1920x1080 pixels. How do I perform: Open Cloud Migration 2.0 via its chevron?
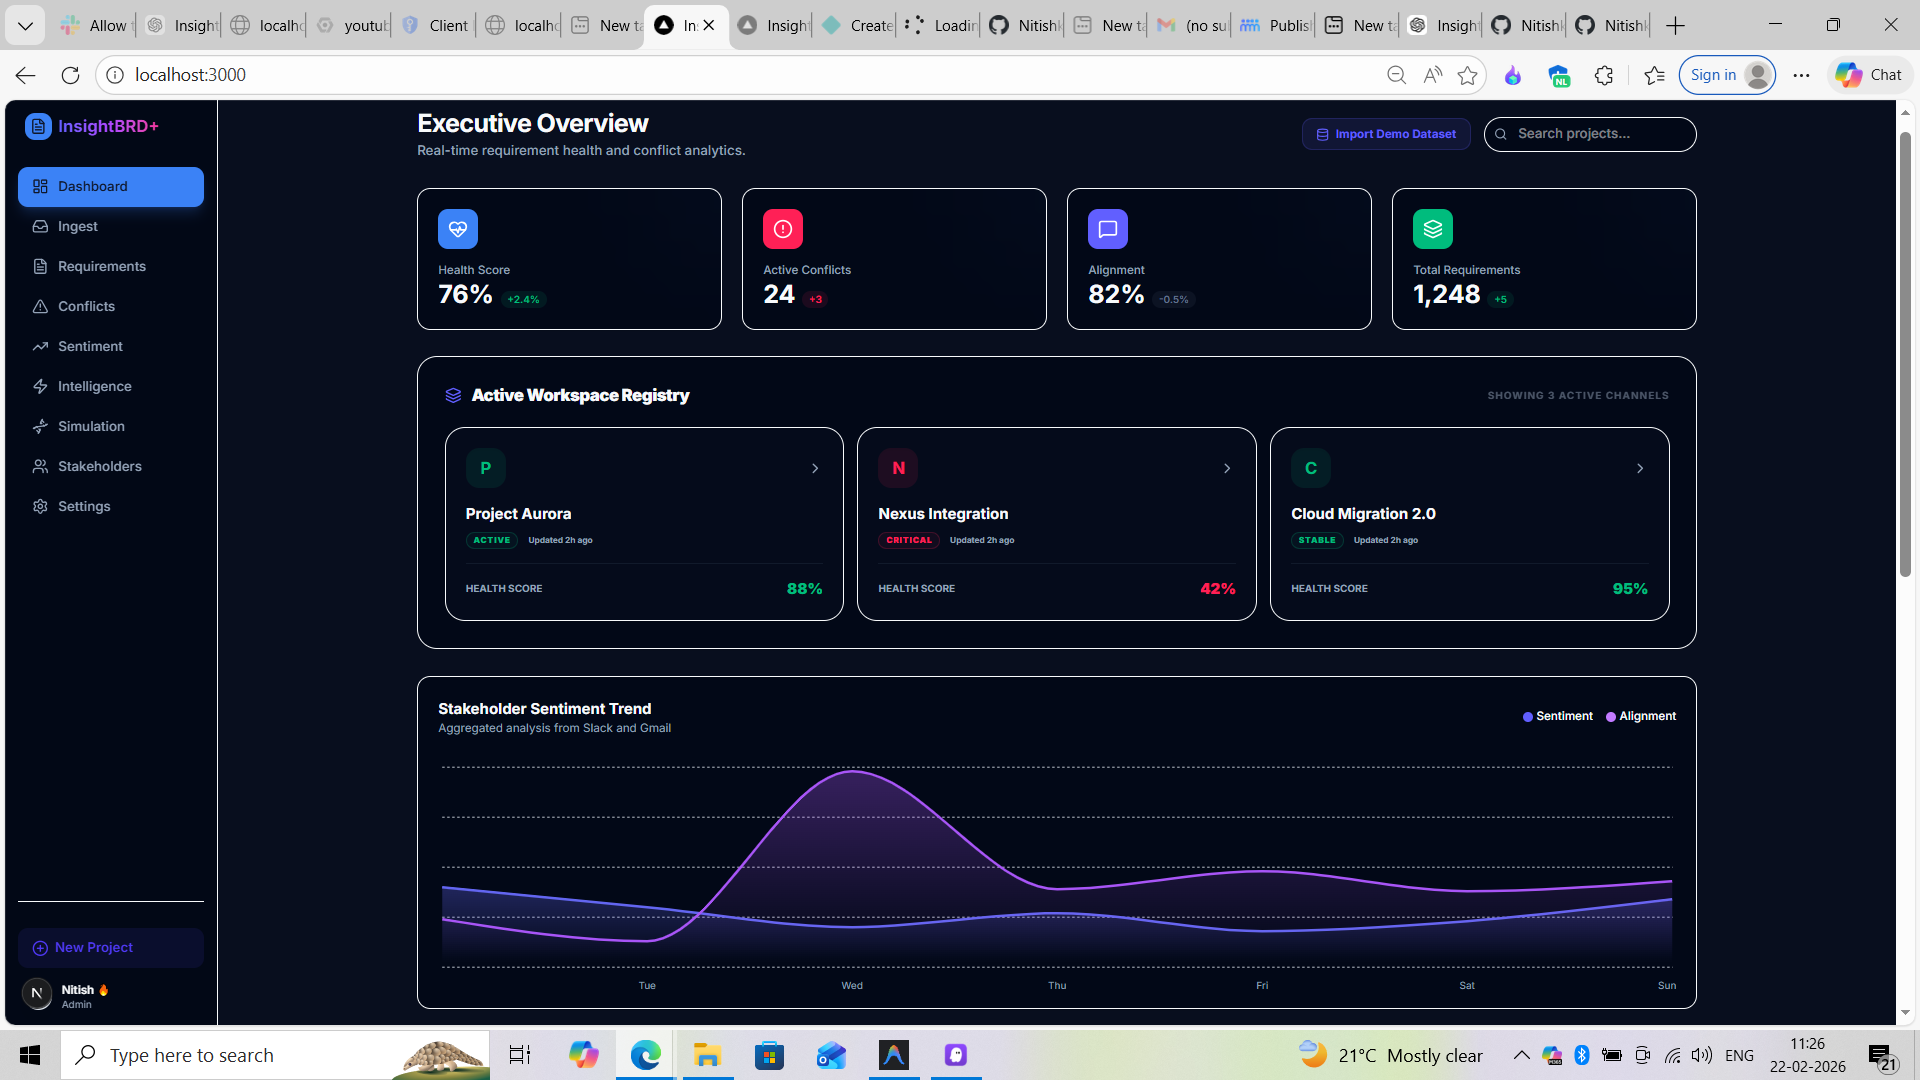1639,468
